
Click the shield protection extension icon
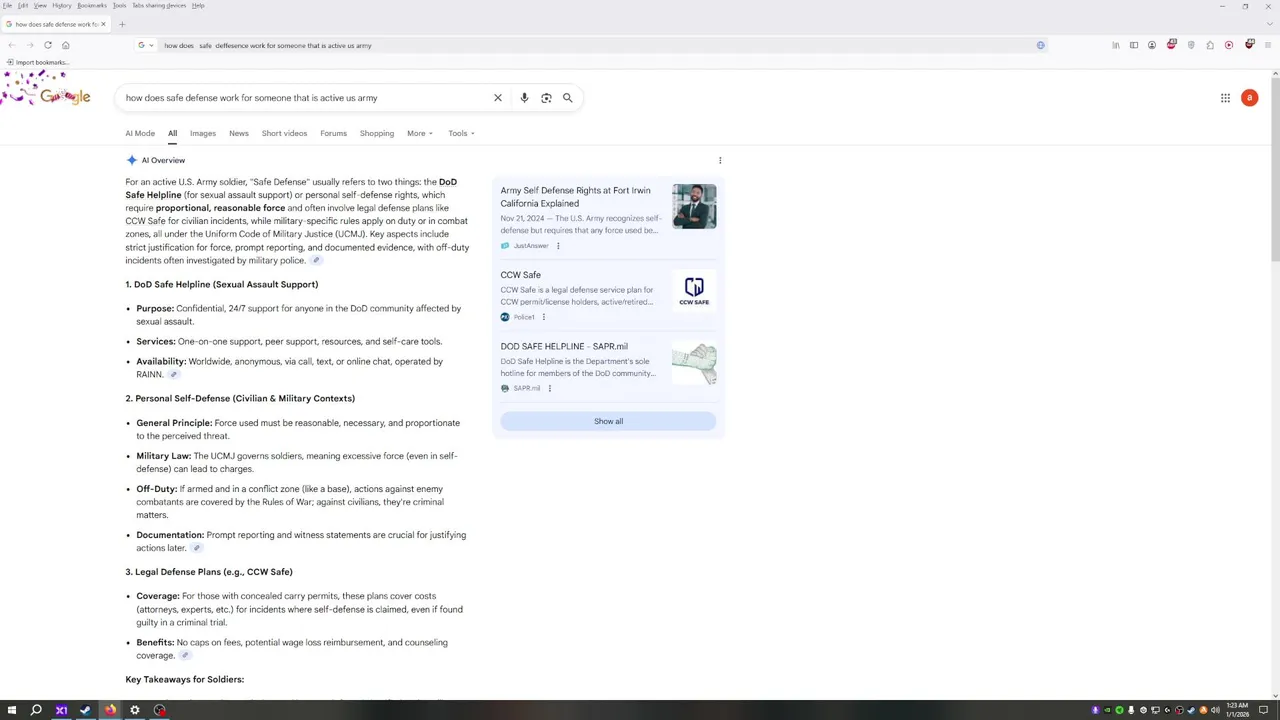click(1190, 45)
